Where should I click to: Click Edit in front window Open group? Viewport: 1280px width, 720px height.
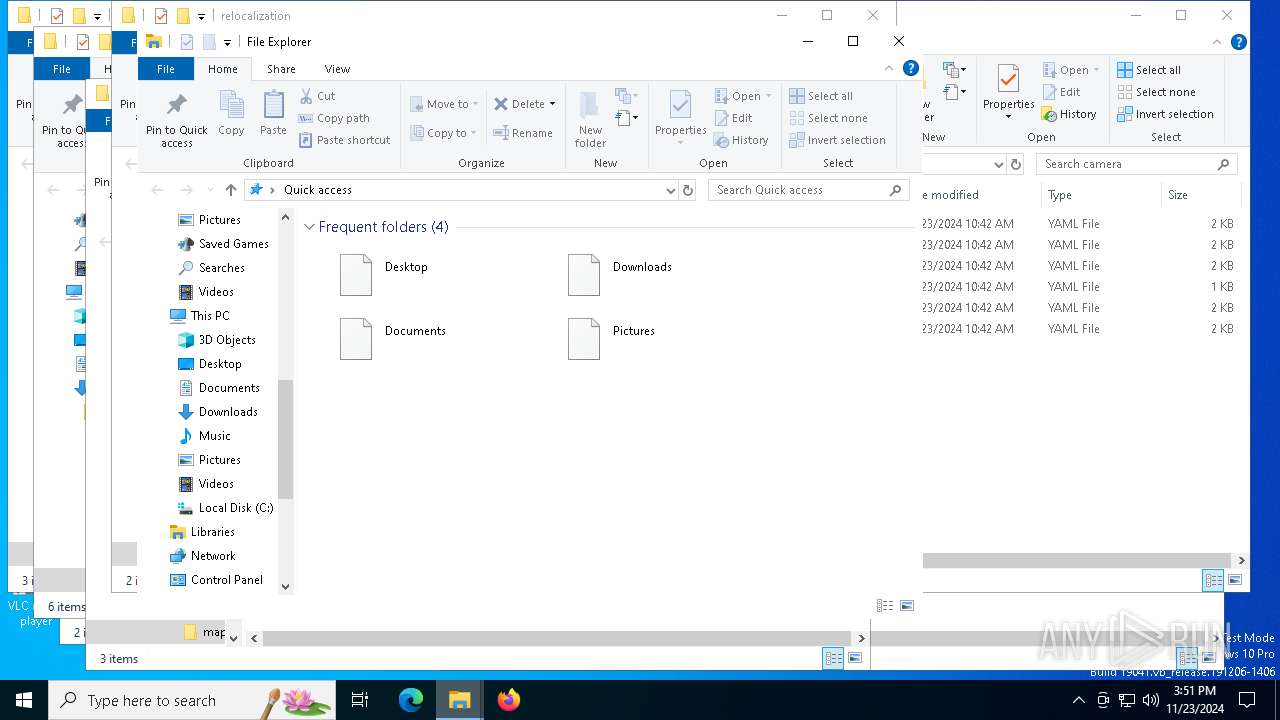pyautogui.click(x=733, y=118)
